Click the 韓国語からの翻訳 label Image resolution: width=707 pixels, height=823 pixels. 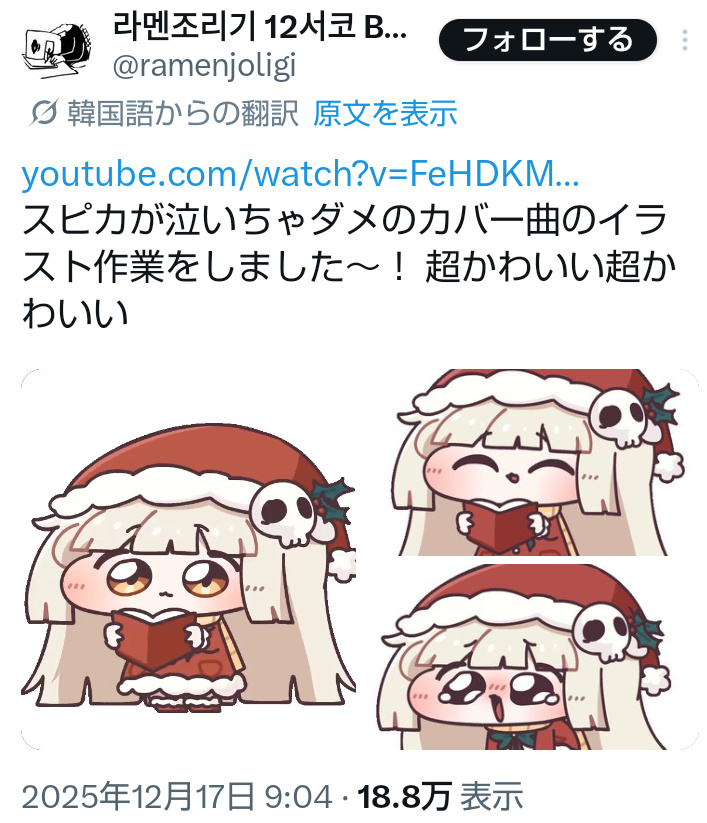pos(183,113)
